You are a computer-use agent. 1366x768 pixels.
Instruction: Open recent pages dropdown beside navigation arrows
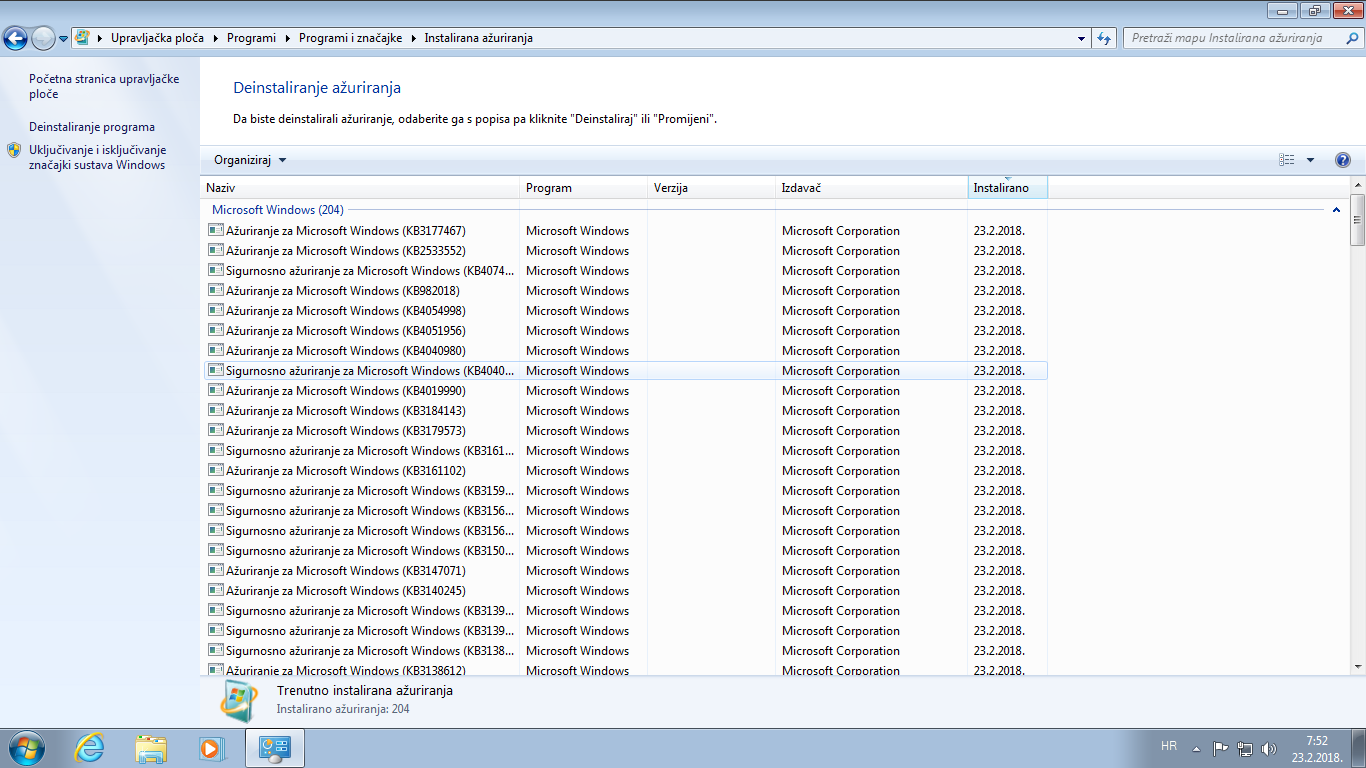(64, 39)
